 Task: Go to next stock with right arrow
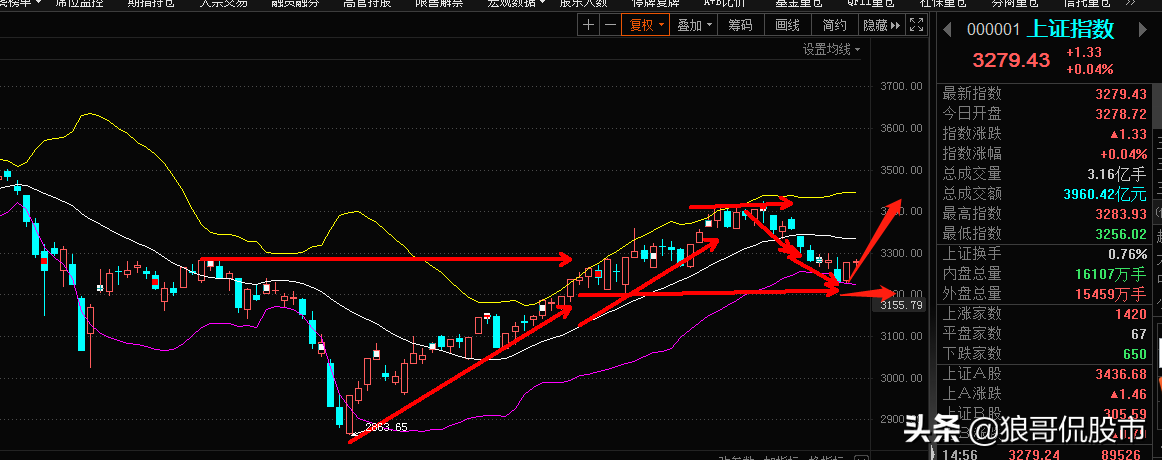1142,30
